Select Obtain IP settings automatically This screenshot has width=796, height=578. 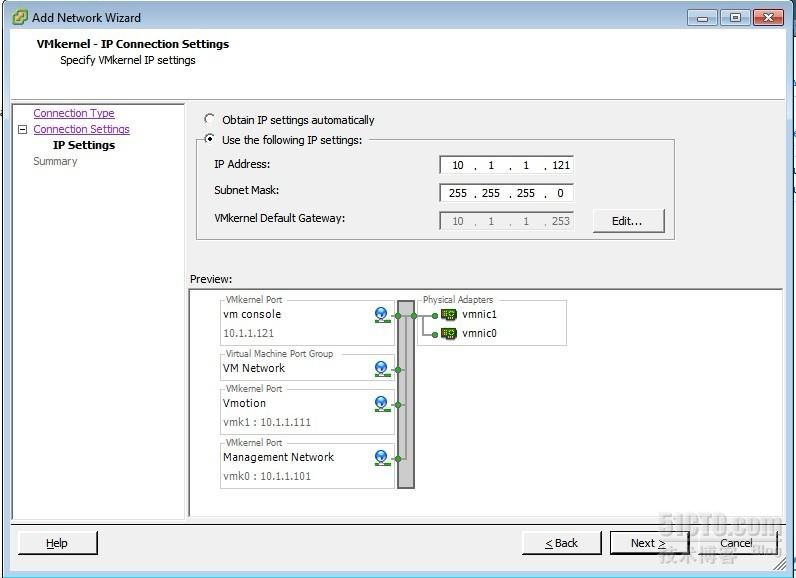pos(209,119)
